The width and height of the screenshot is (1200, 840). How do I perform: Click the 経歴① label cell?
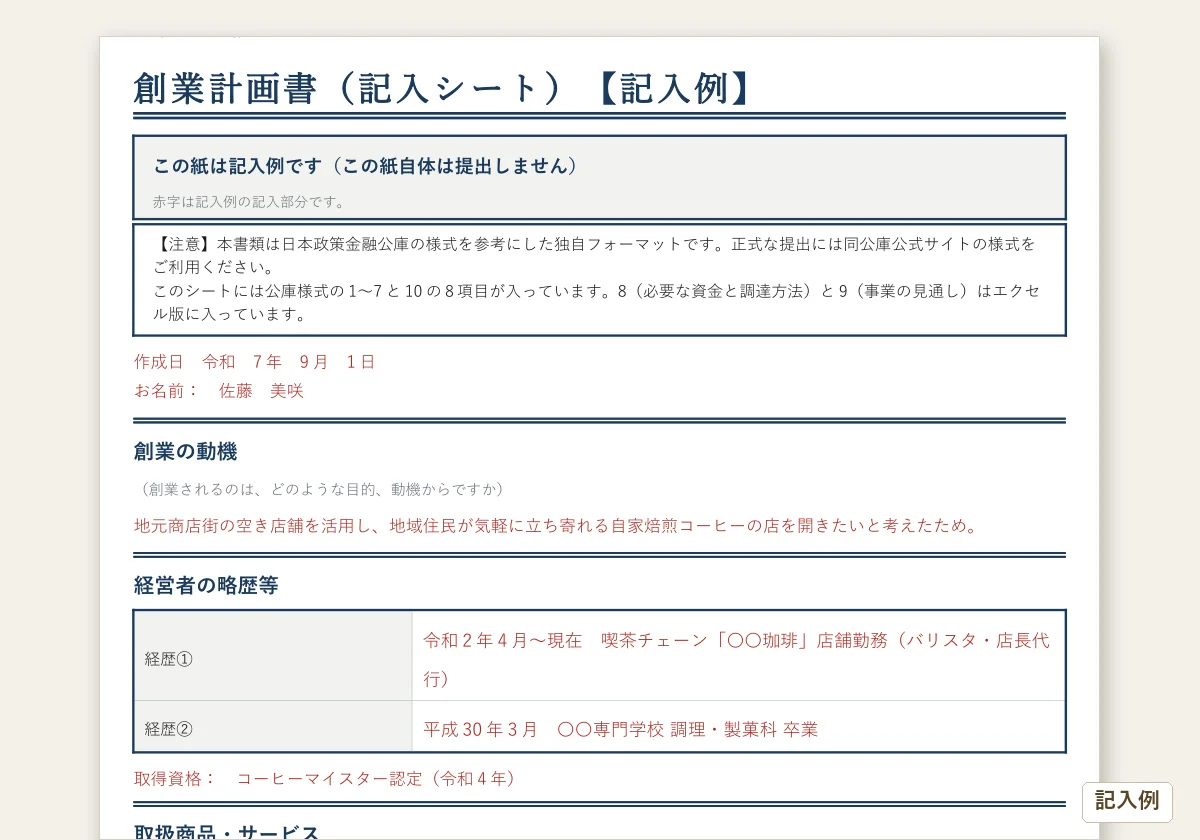(x=273, y=656)
